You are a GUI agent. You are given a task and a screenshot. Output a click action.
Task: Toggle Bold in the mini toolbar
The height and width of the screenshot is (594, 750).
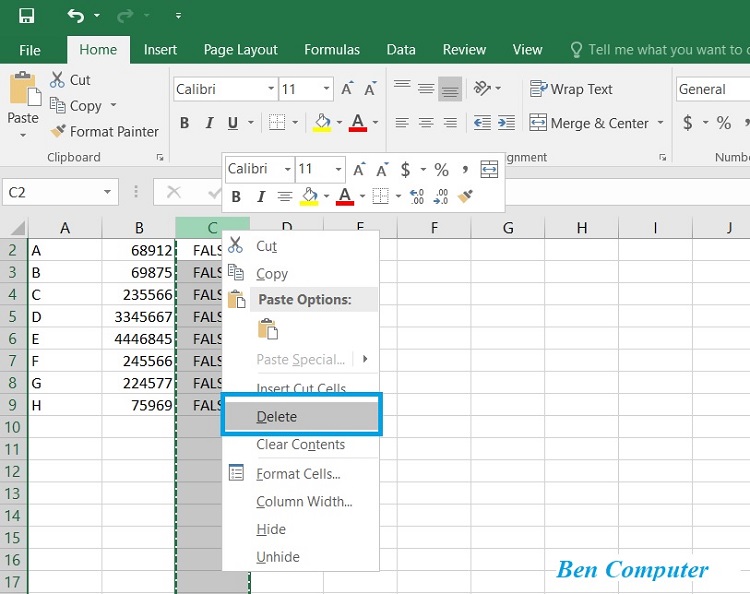click(x=236, y=196)
